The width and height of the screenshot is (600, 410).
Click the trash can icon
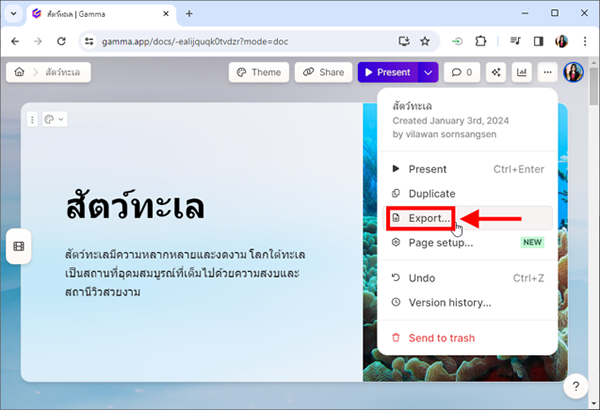(x=396, y=338)
